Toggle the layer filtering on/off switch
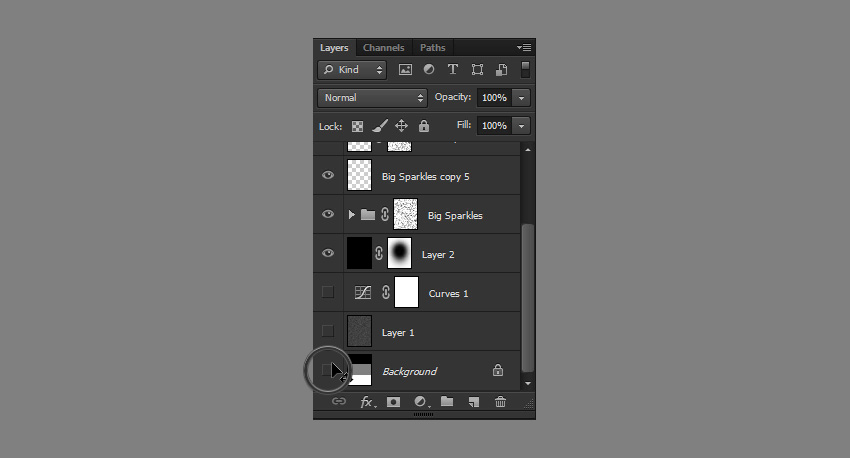Viewport: 850px width, 458px height. (x=525, y=69)
